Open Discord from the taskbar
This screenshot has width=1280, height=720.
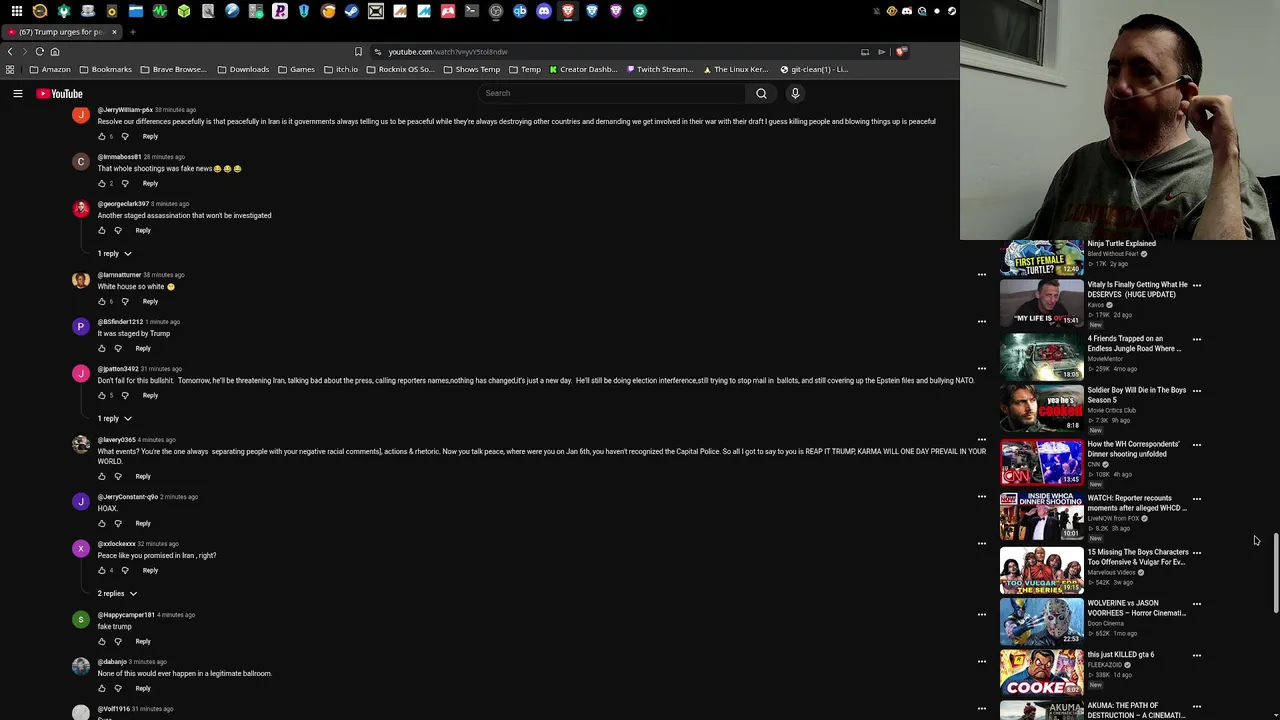coord(544,11)
